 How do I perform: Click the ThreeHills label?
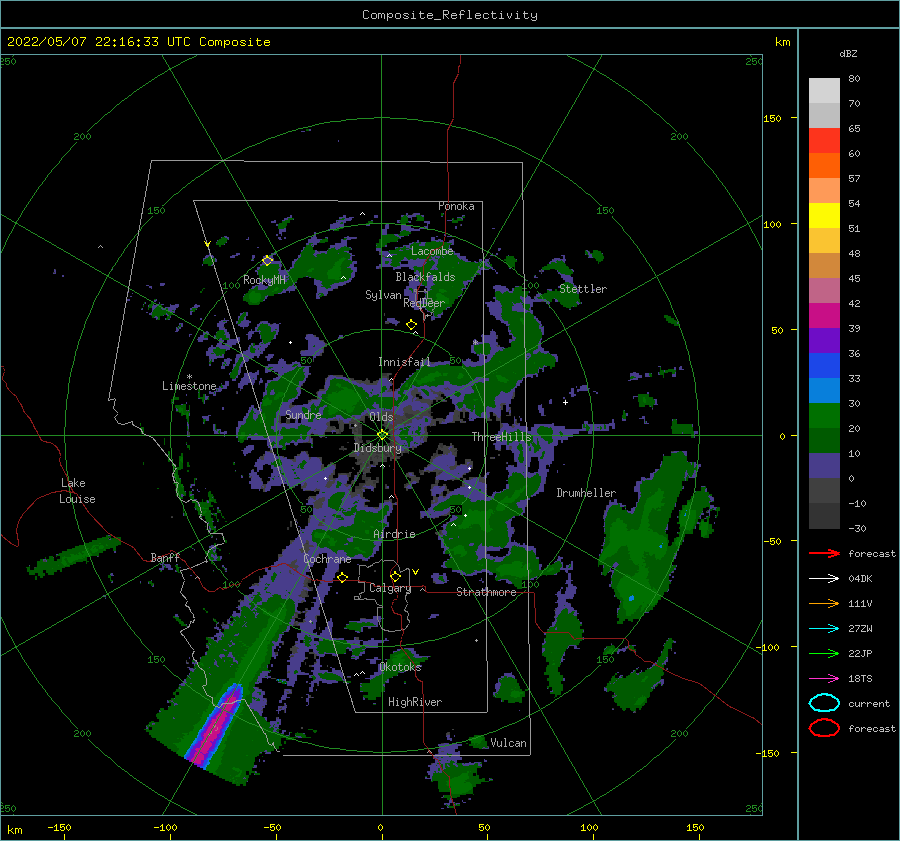pos(502,437)
